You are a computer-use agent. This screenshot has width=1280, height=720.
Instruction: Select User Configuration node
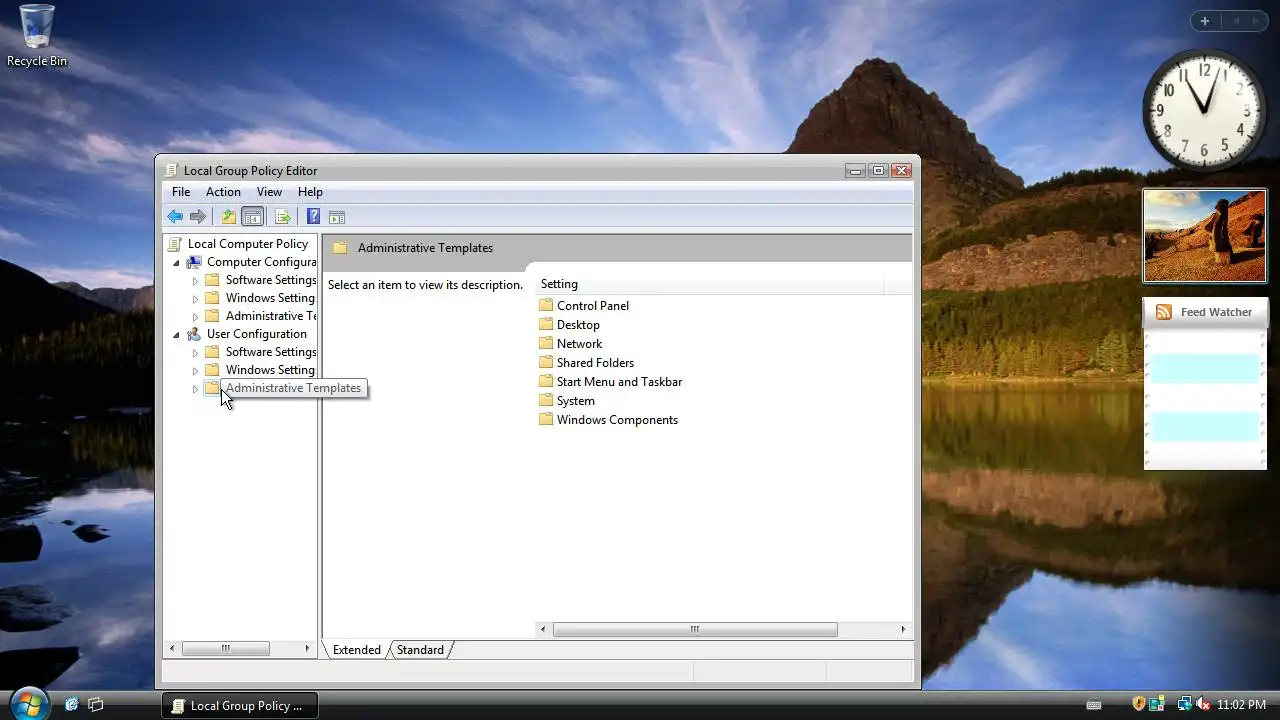point(256,334)
